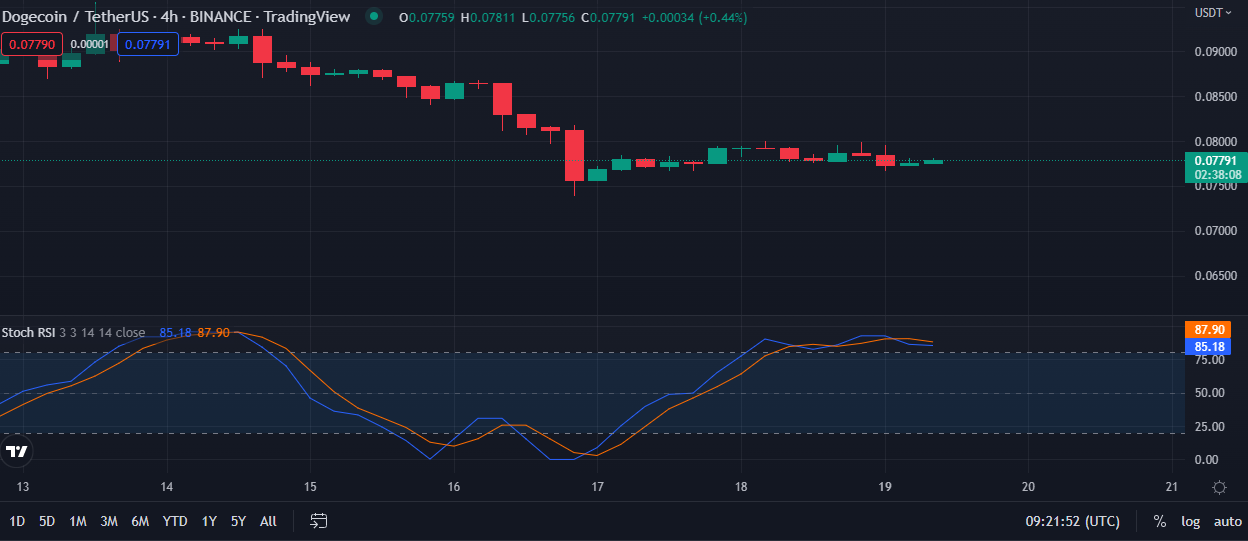Click the blue buy price 0.07791 button
1248x541 pixels.
click(148, 44)
